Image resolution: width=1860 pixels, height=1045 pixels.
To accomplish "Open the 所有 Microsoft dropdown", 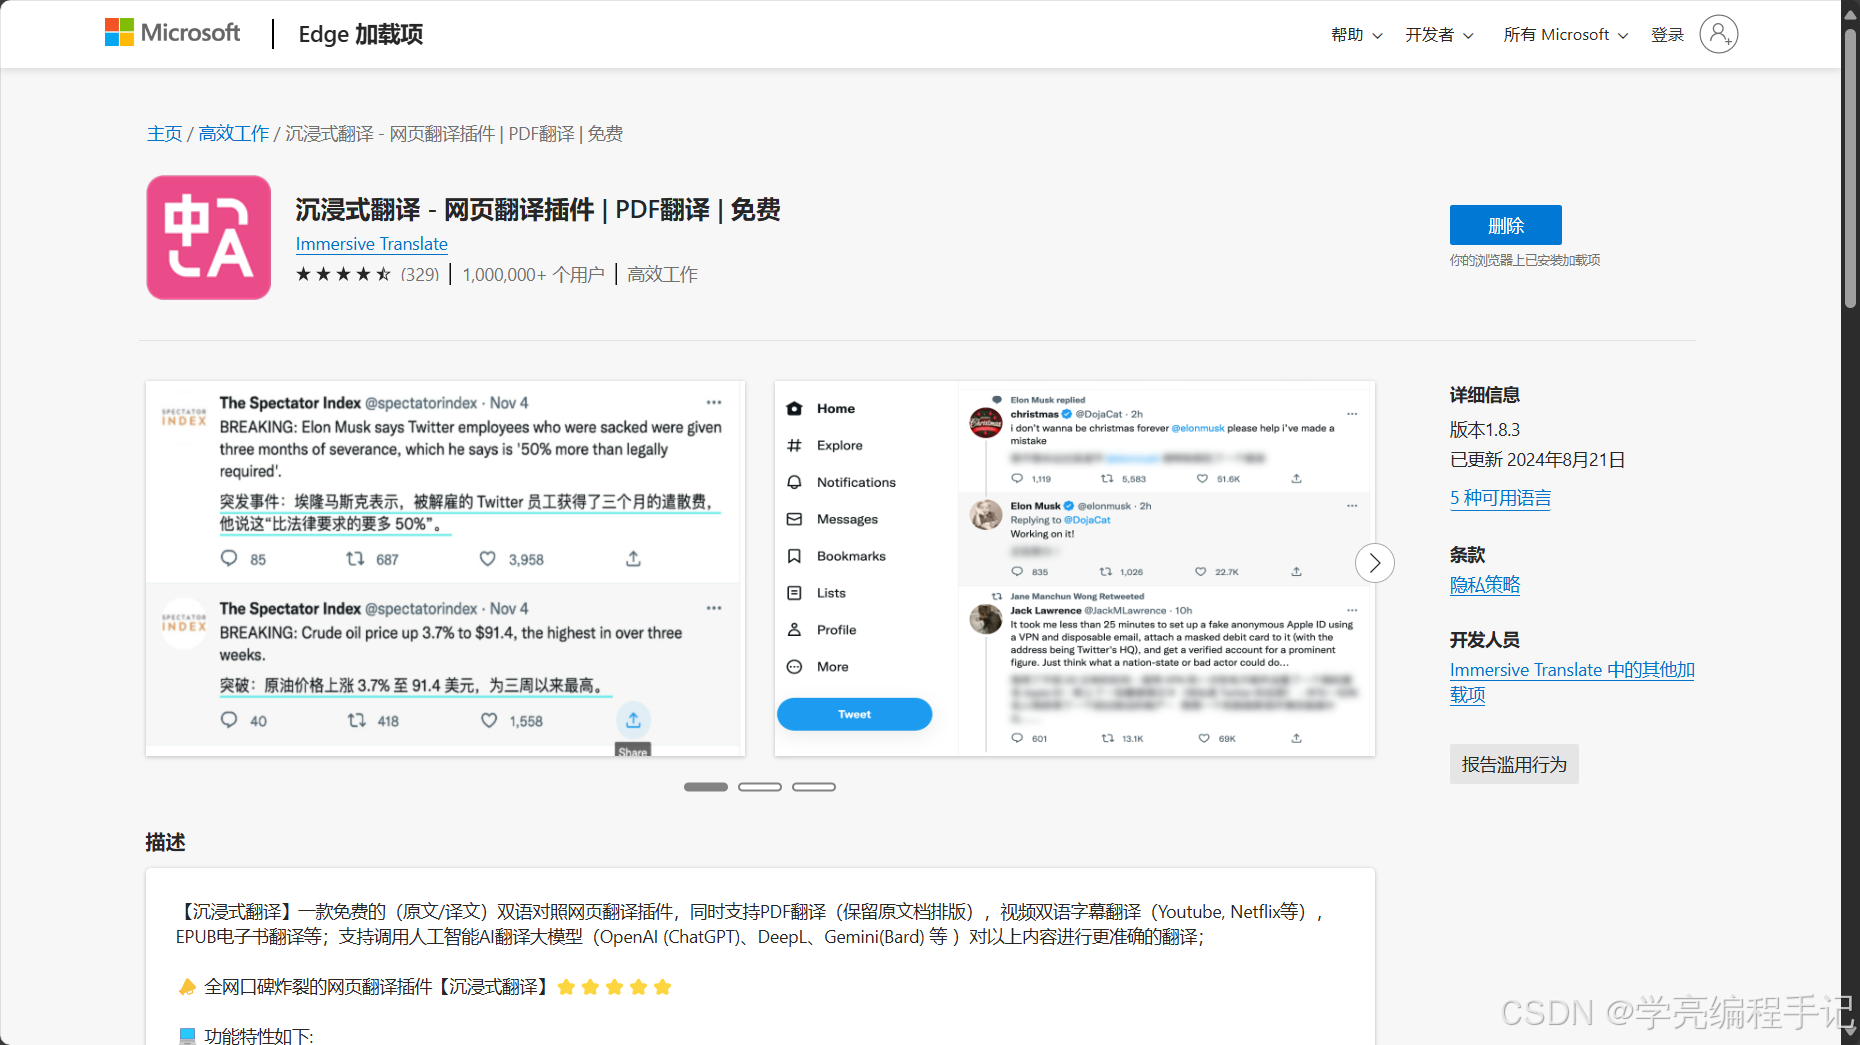I will pyautogui.click(x=1563, y=34).
